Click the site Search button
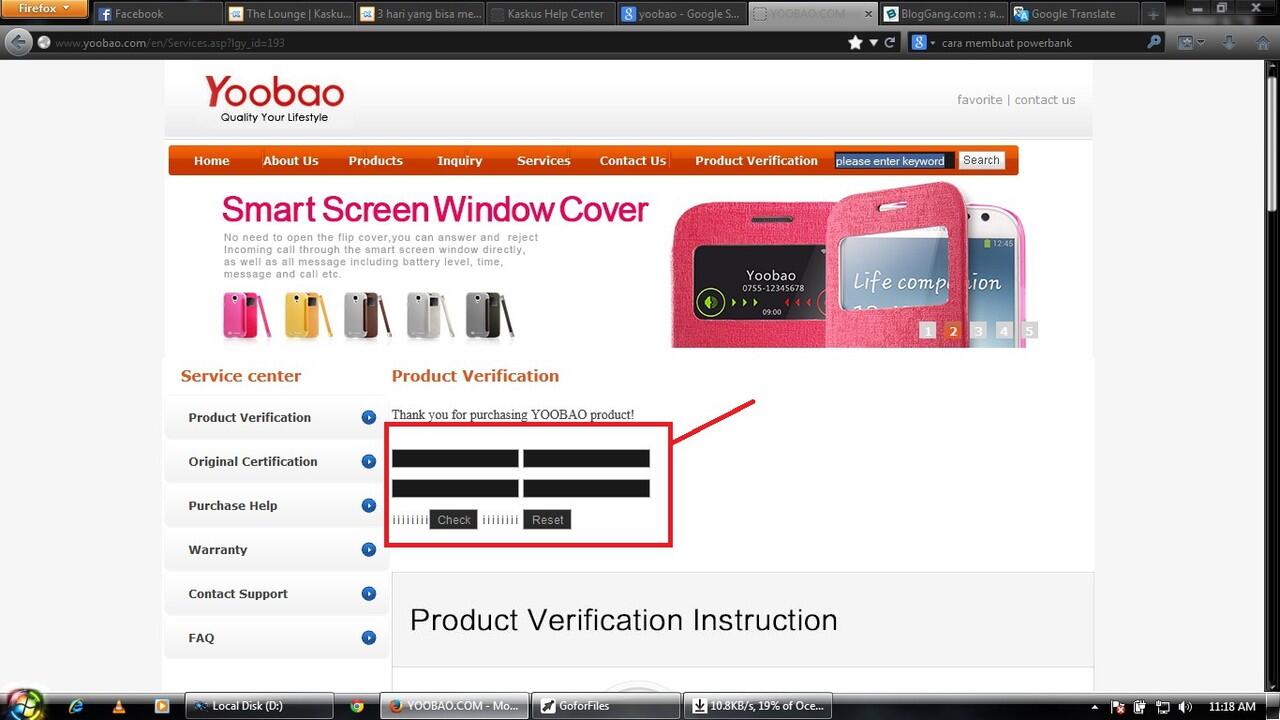1280x720 pixels. point(981,160)
